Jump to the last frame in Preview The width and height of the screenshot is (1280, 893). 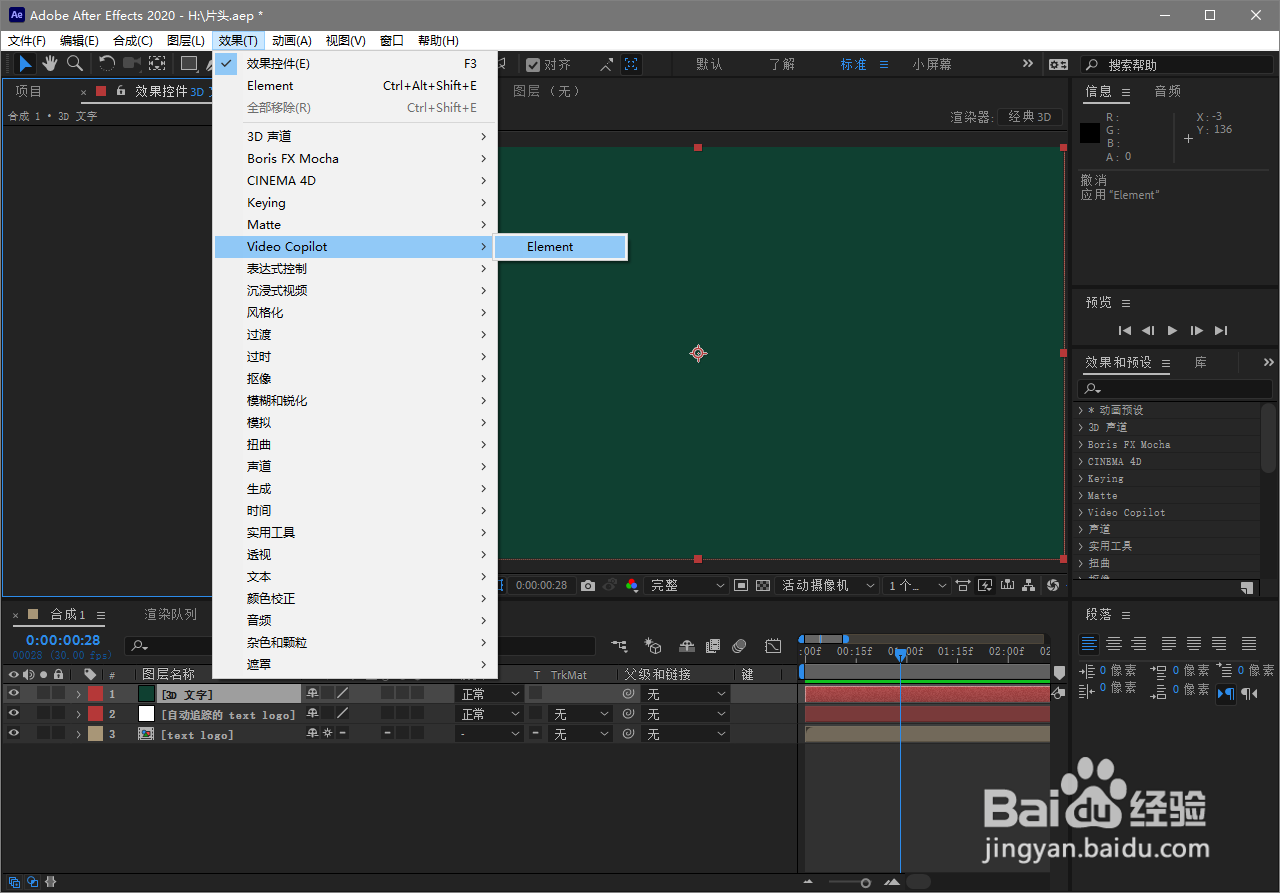click(x=1221, y=330)
